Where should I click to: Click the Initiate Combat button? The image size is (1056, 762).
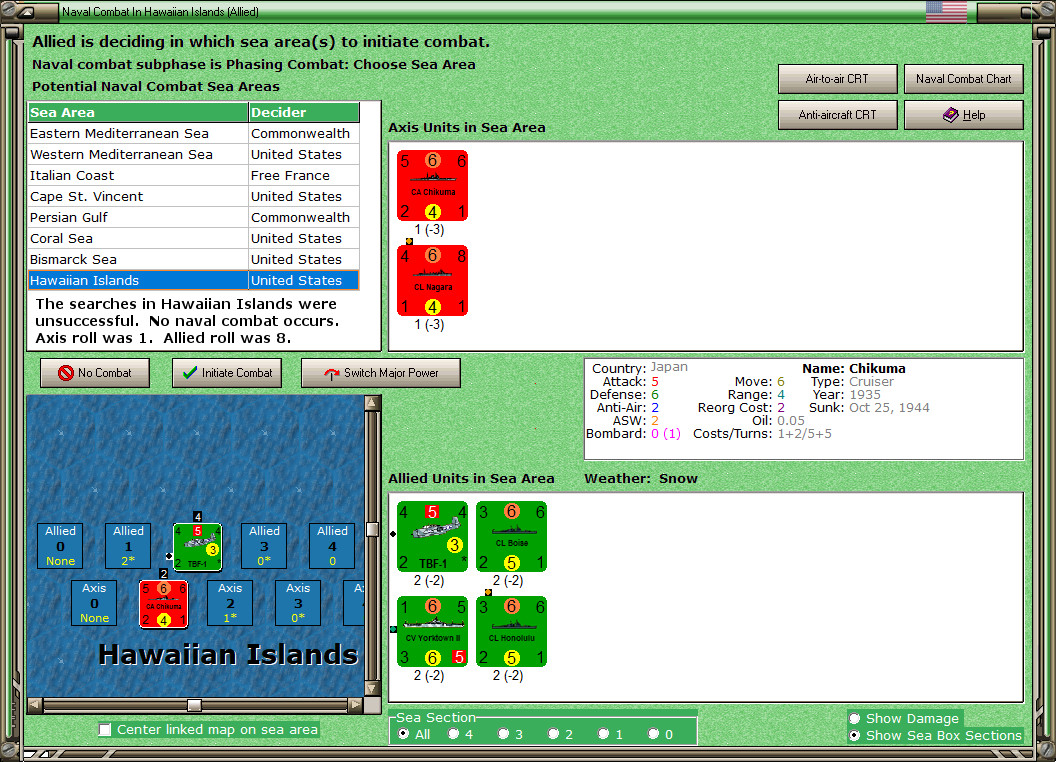point(227,373)
